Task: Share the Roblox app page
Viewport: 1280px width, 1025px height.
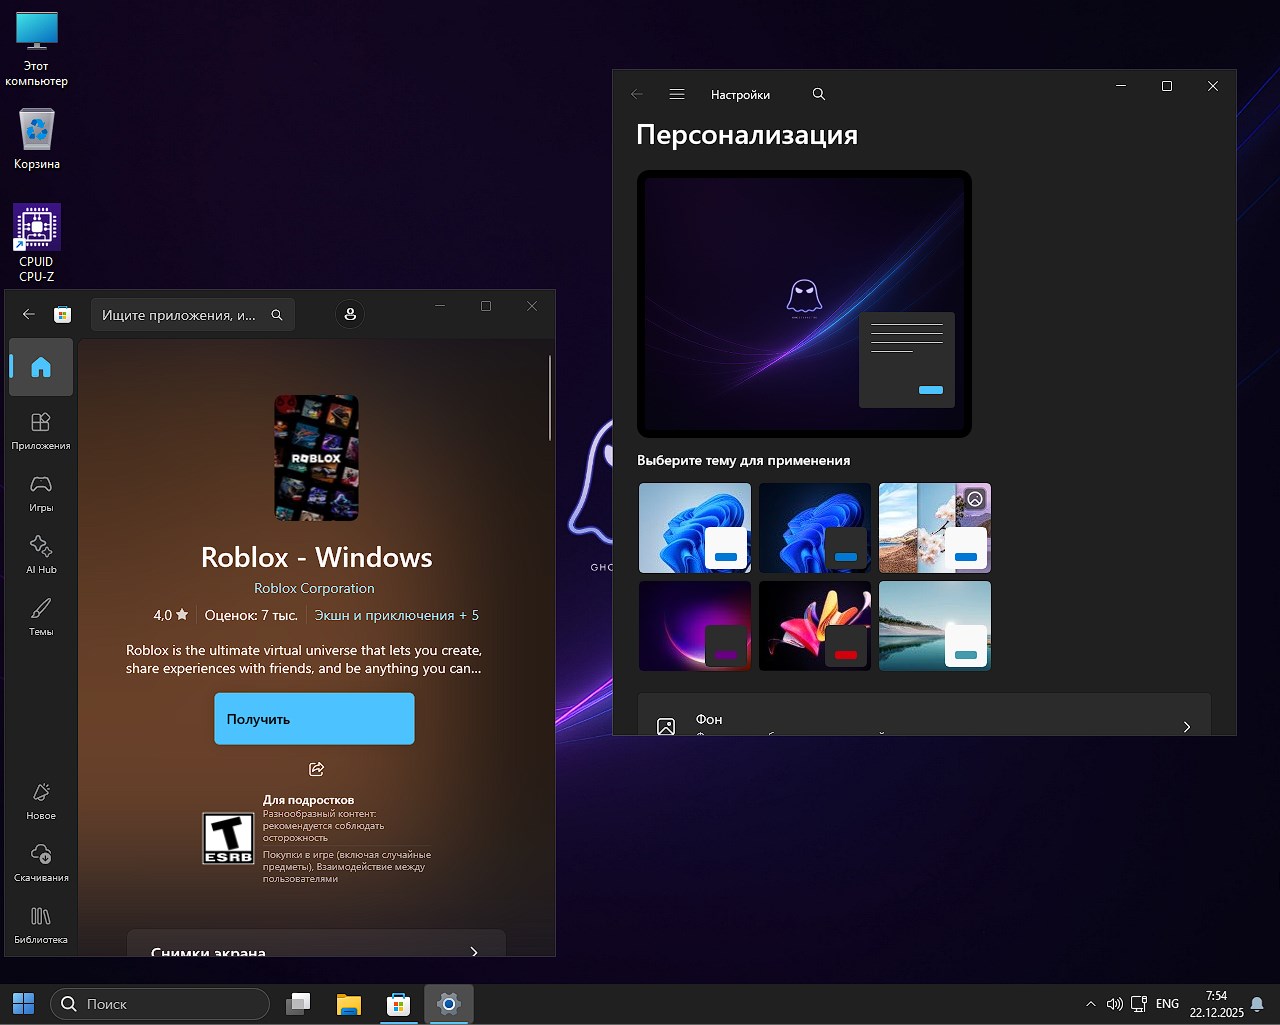Action: point(316,769)
